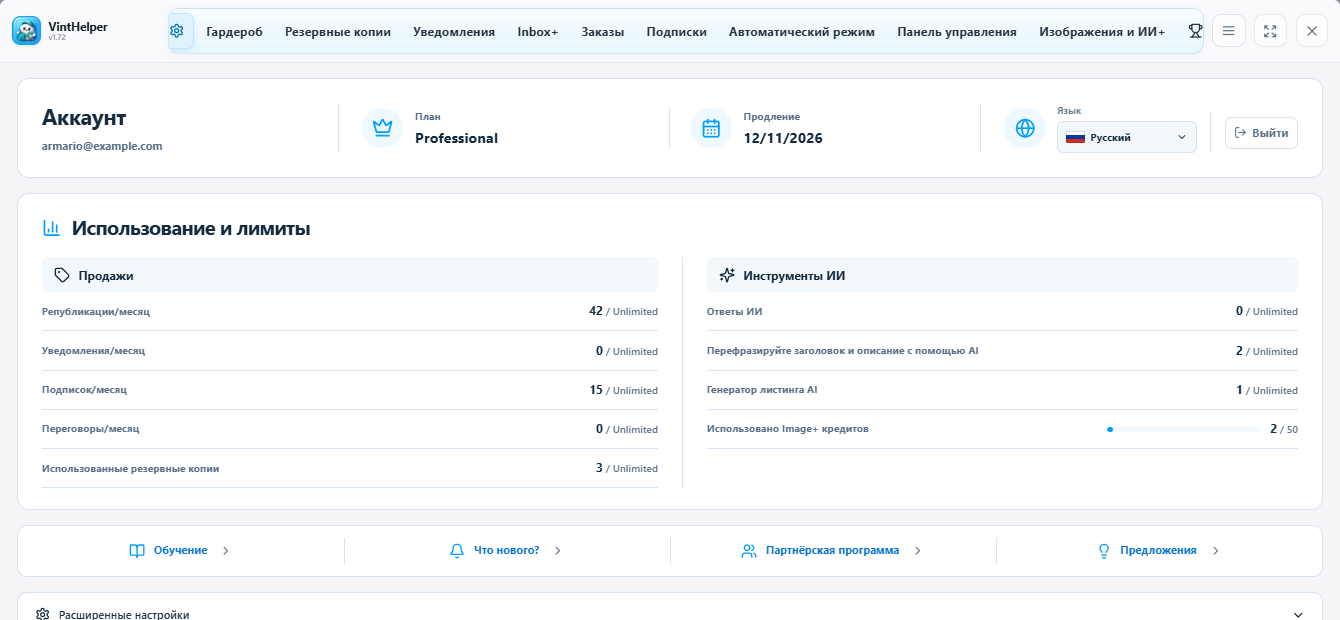Click the people icon beside Партнёрская программа
The width and height of the screenshot is (1340, 620).
749,550
